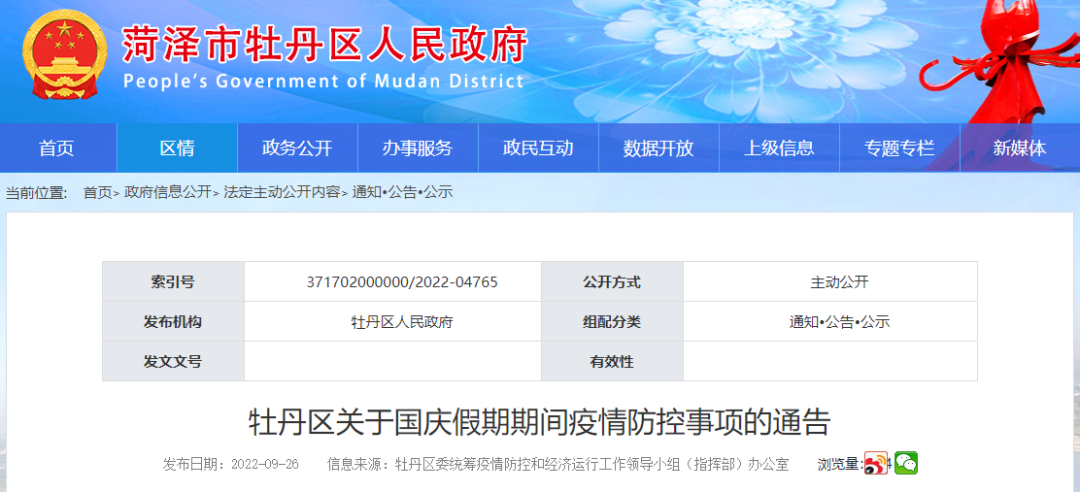Share article via WeChat icon

coord(906,463)
